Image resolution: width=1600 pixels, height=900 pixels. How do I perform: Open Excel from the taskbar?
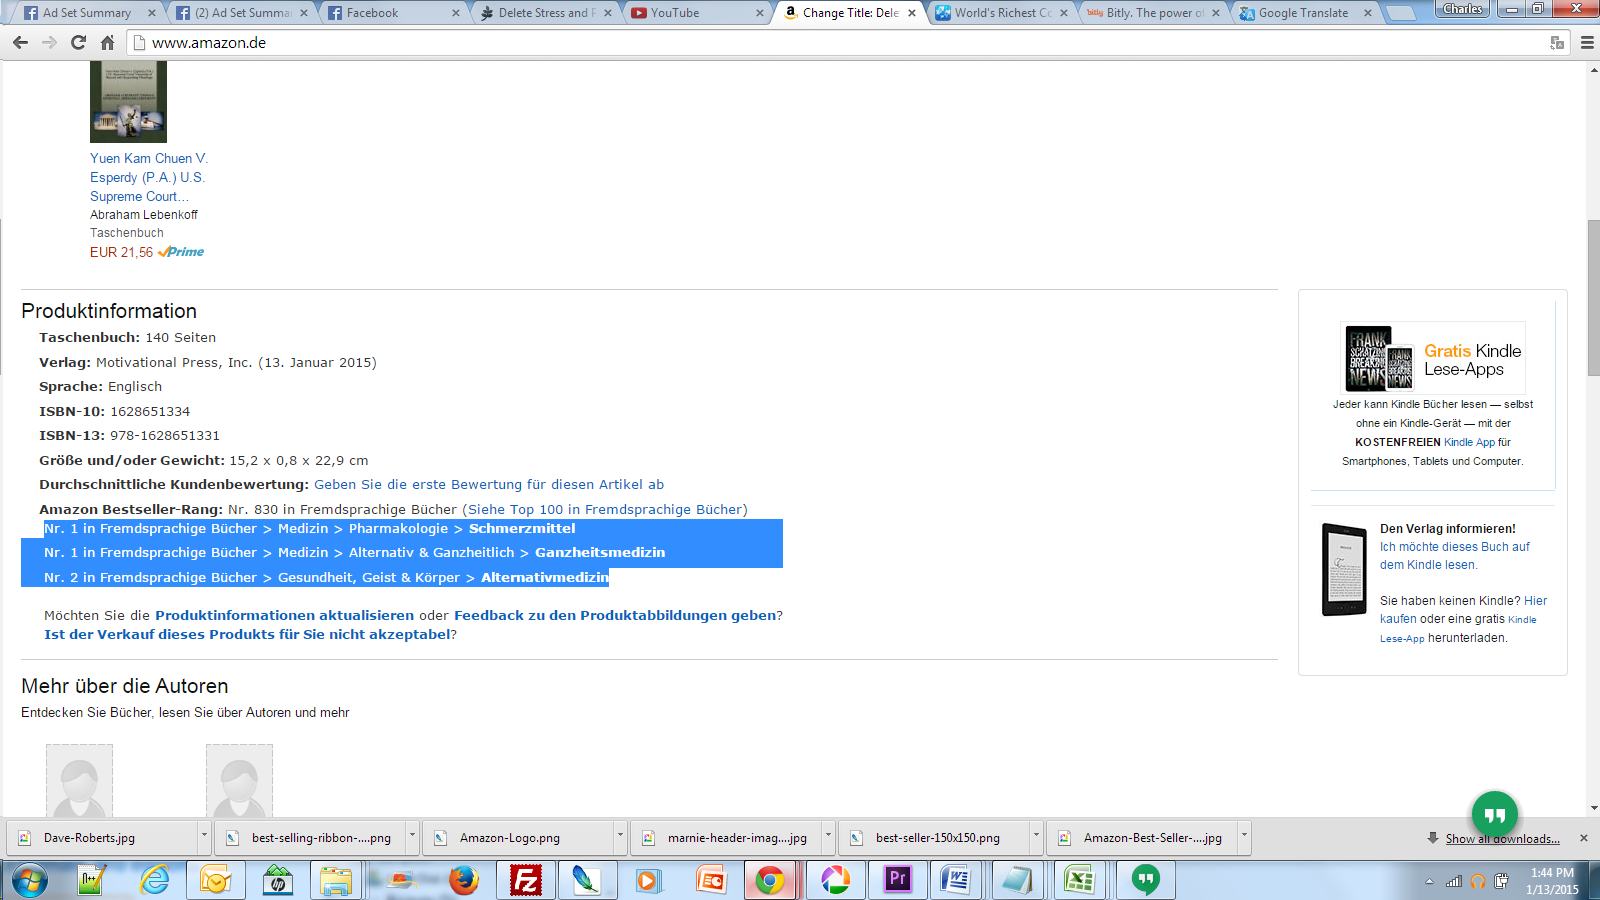[1078, 880]
